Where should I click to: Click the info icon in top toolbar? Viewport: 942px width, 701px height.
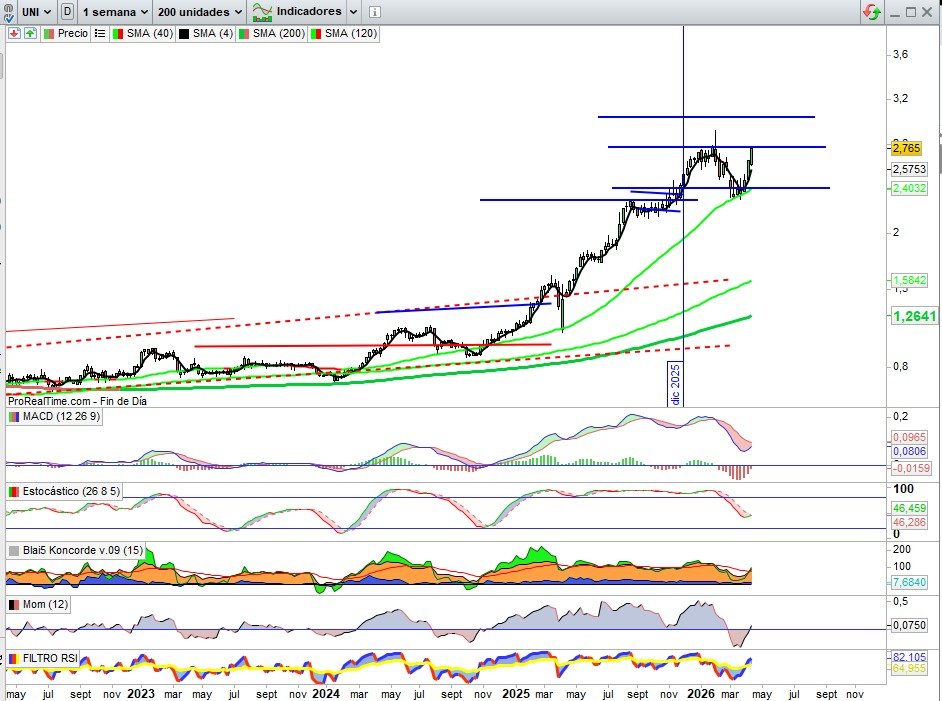click(x=374, y=11)
